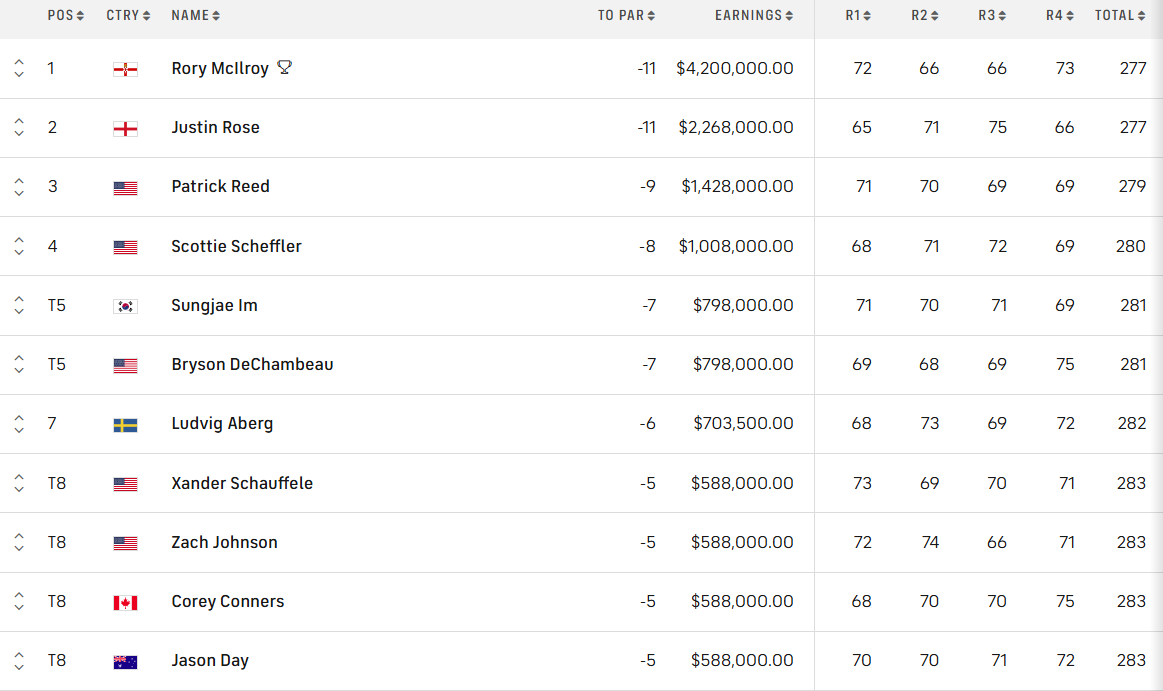Image resolution: width=1163 pixels, height=691 pixels.
Task: Click the Australia flag by Jason Day
Action: pyautogui.click(x=125, y=661)
